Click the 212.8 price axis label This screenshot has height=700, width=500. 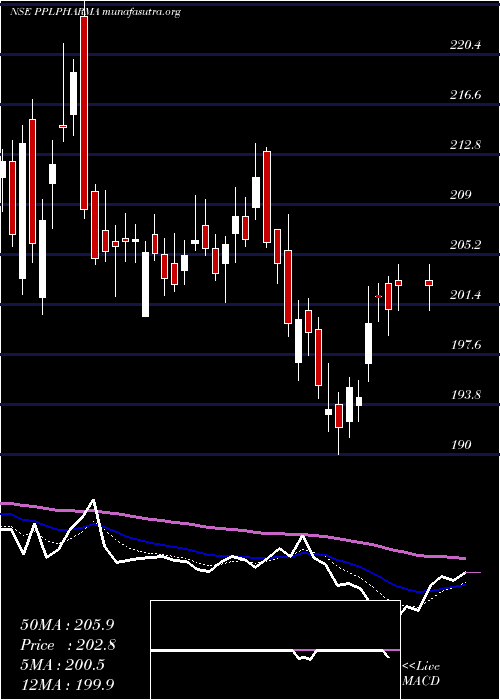[x=466, y=144]
